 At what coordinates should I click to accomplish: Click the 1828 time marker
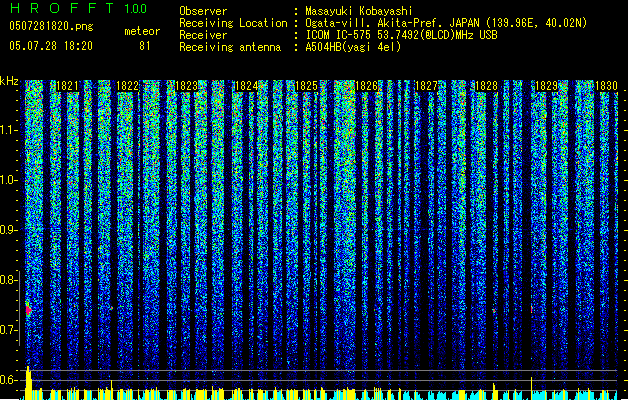pyautogui.click(x=486, y=86)
